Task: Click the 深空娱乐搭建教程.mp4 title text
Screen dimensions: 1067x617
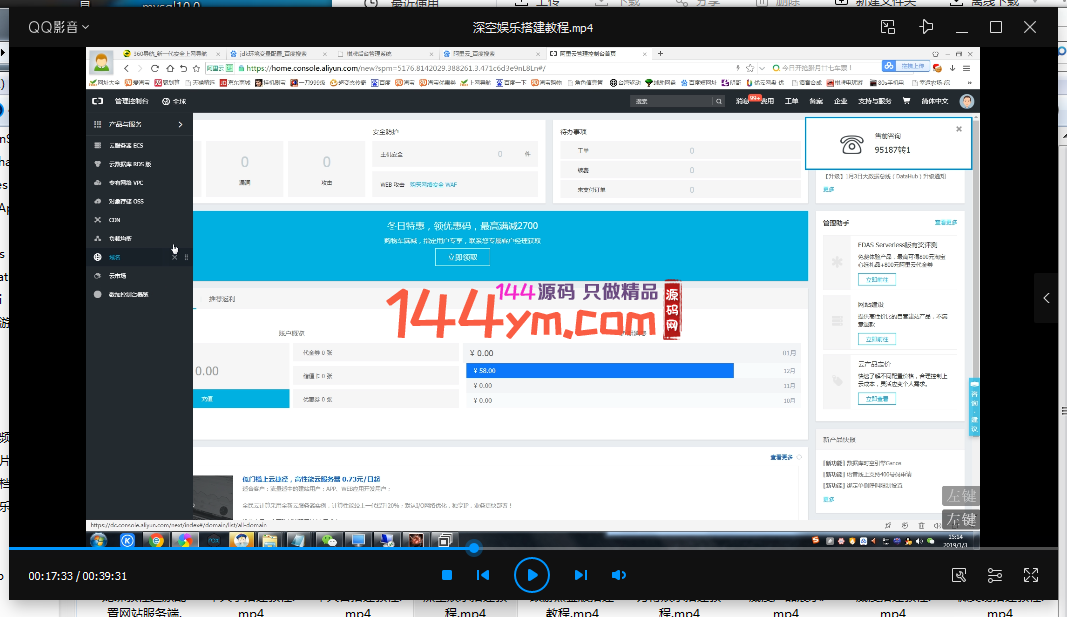Action: [532, 27]
